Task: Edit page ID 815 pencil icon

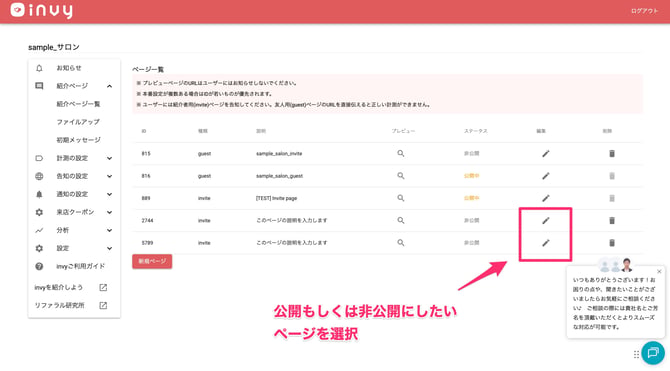Action: (546, 153)
